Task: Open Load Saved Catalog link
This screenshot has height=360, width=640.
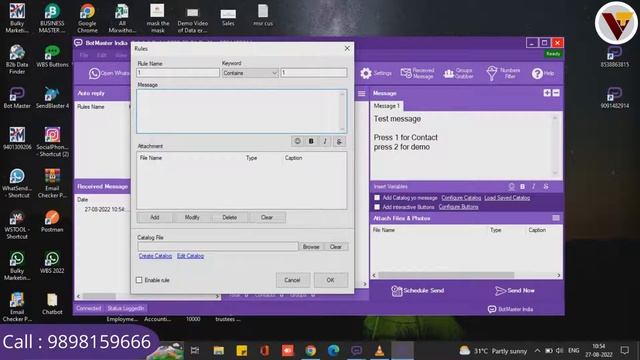Action: point(507,198)
